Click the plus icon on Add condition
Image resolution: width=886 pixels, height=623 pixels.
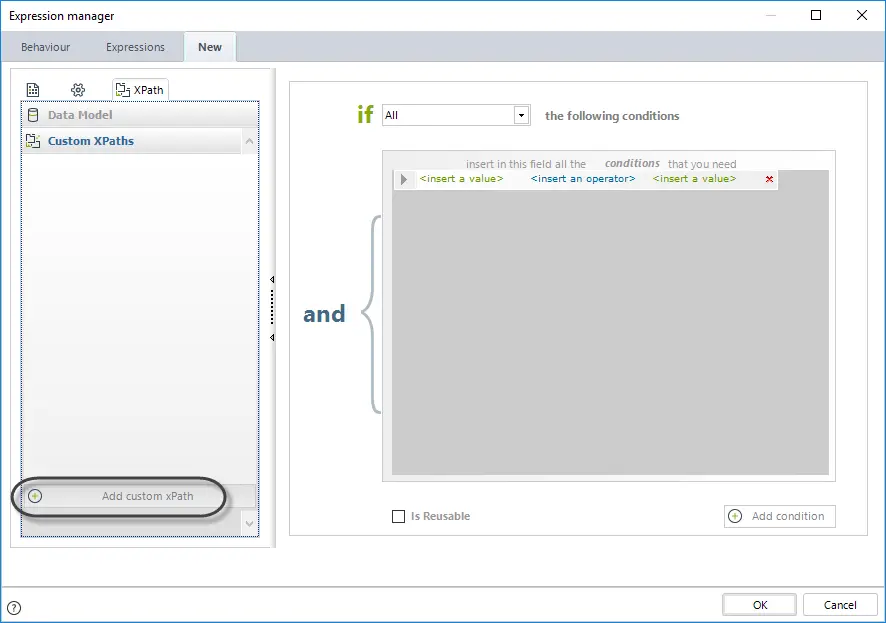pos(735,516)
